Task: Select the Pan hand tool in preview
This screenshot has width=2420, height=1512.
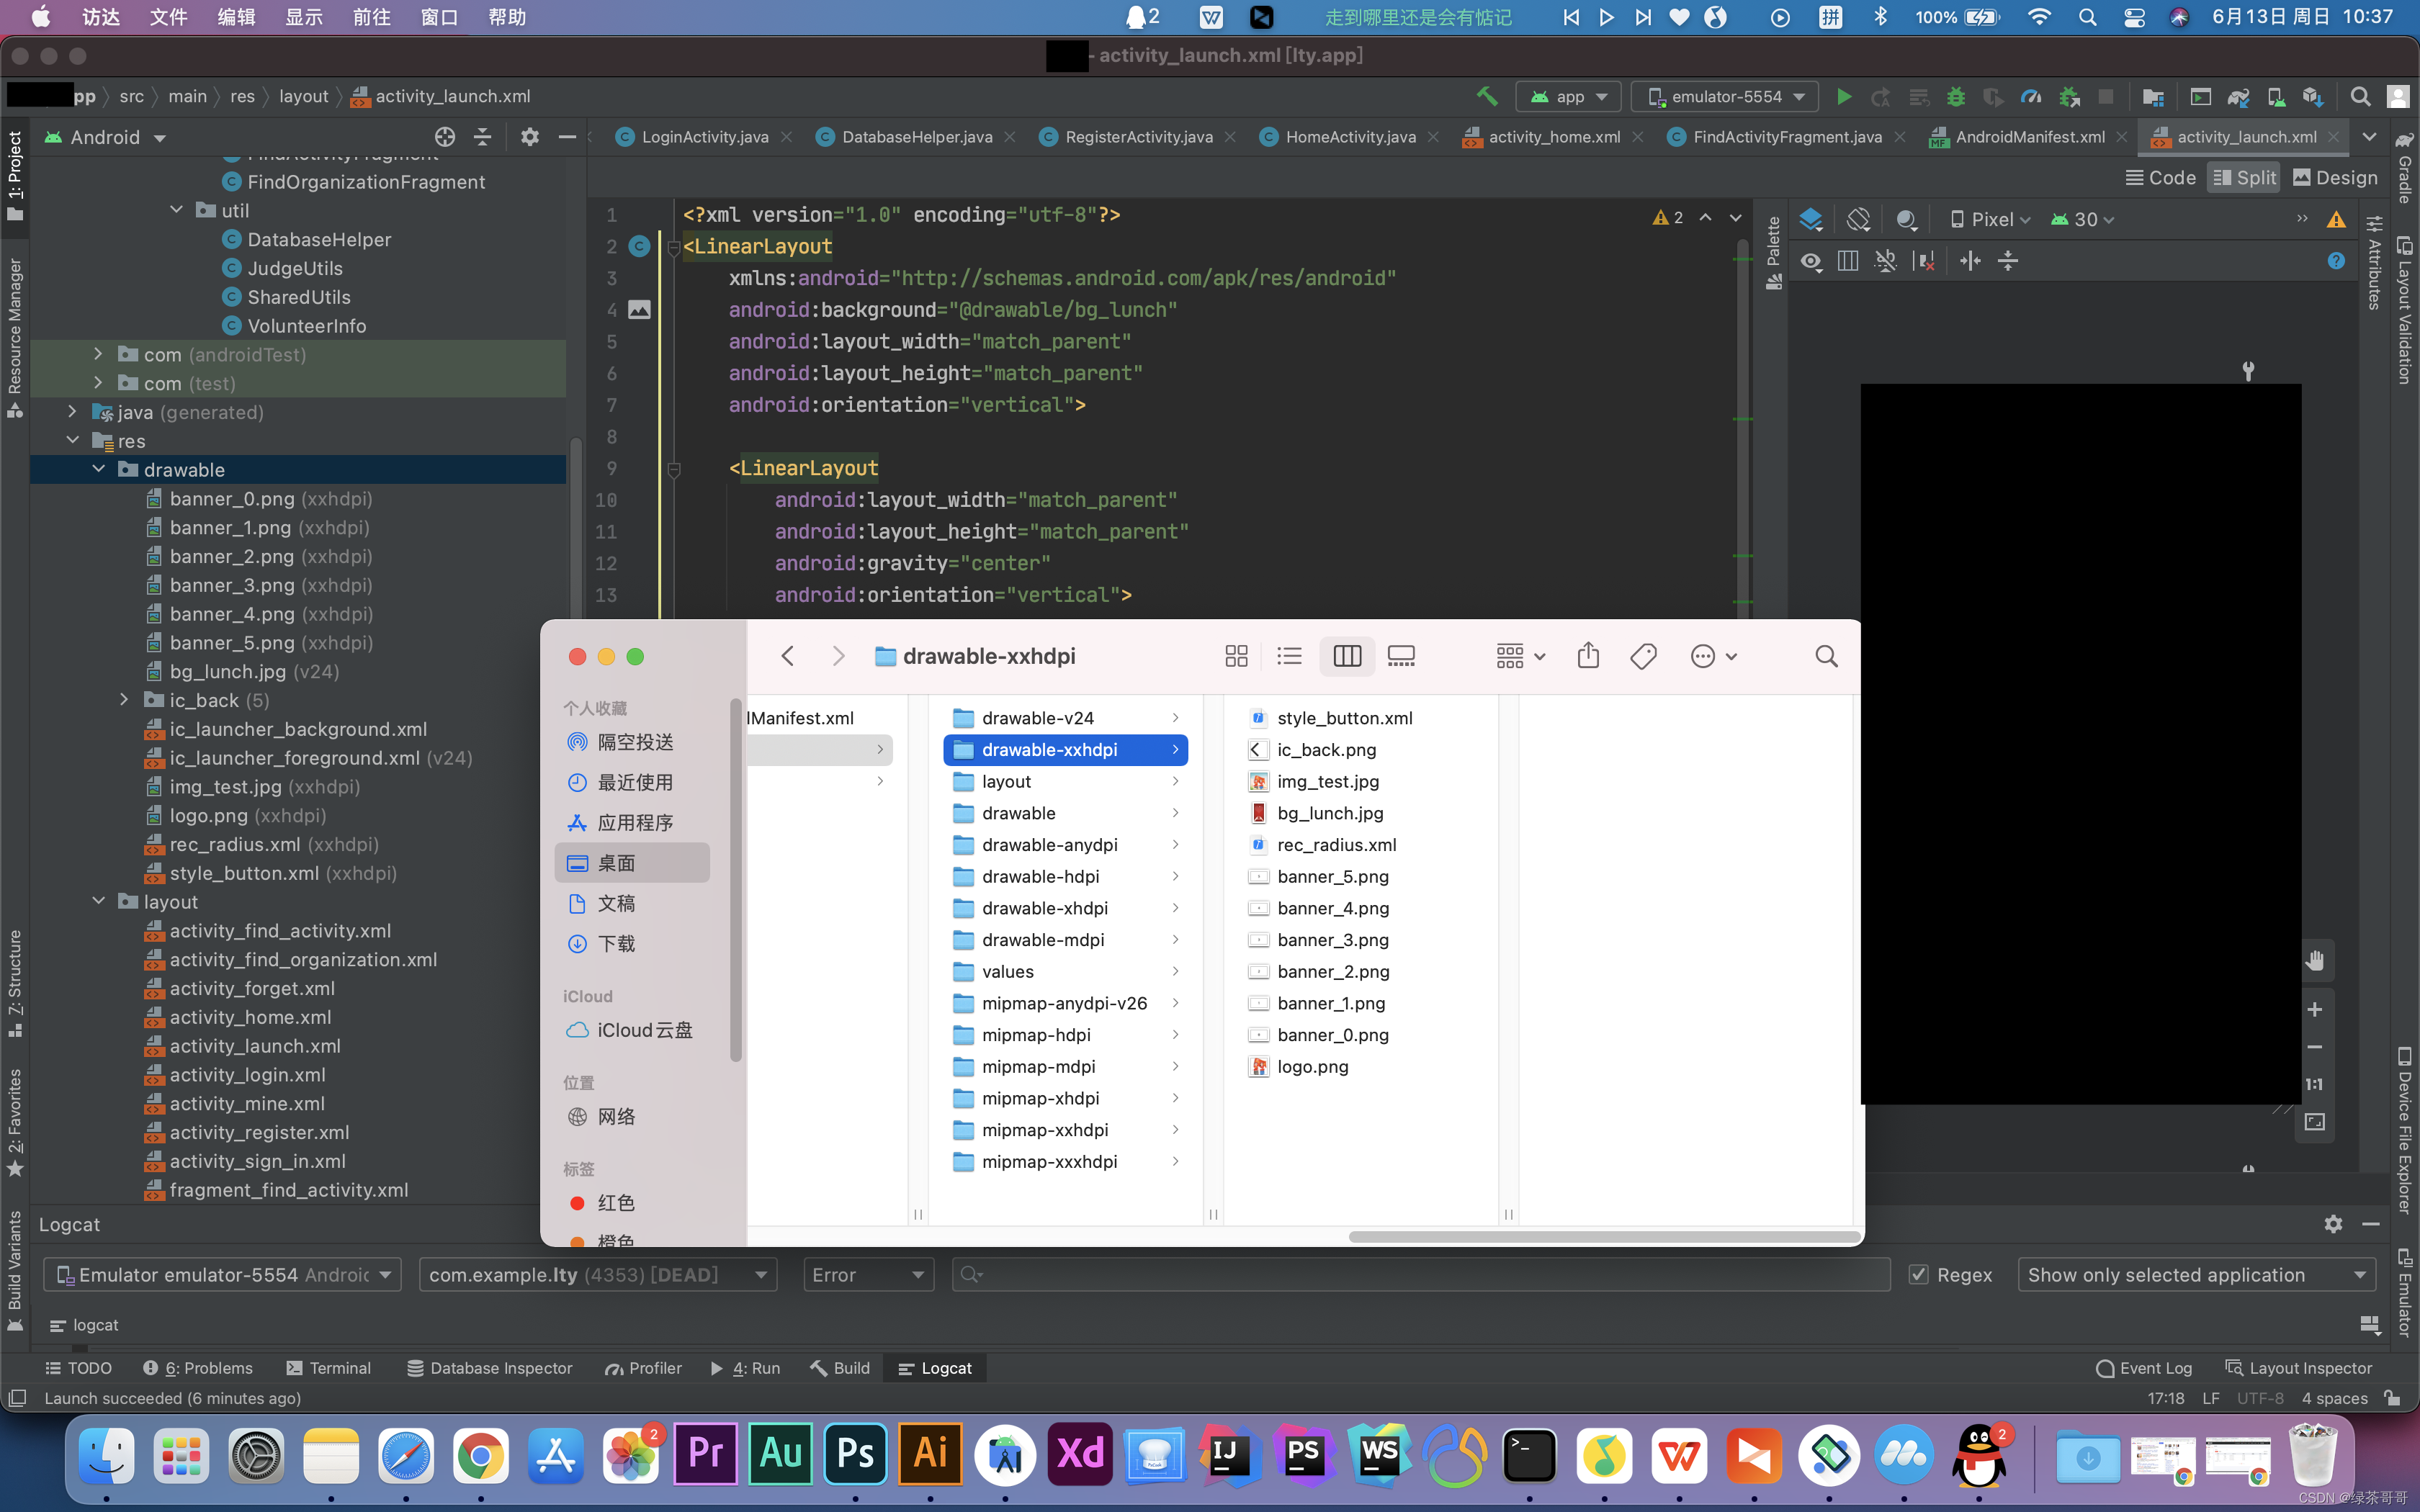Action: [2314, 961]
